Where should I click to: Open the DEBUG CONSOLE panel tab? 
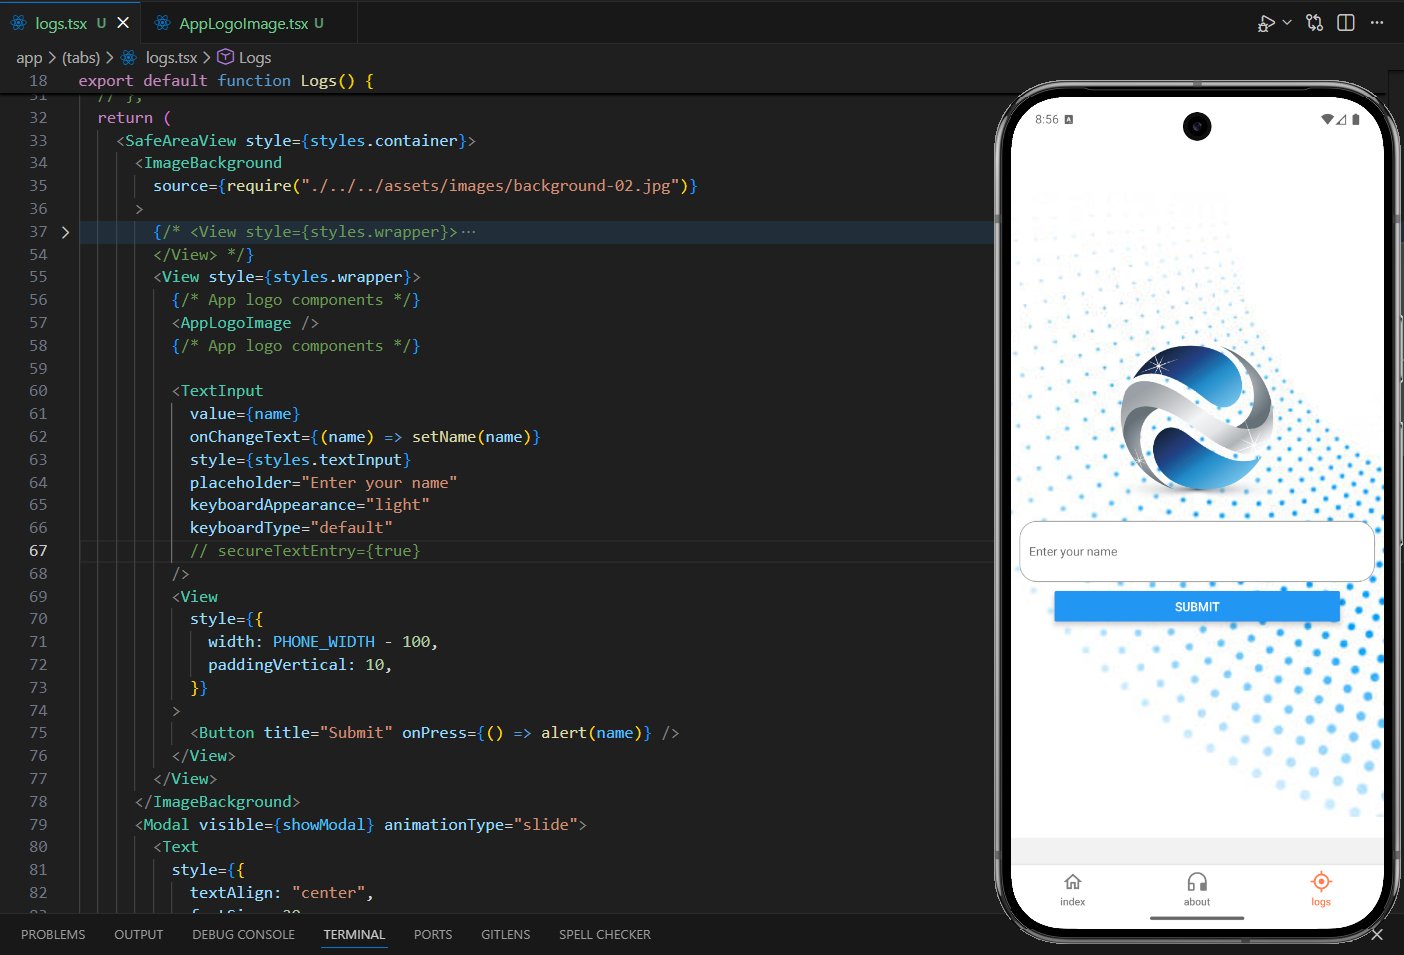[243, 934]
